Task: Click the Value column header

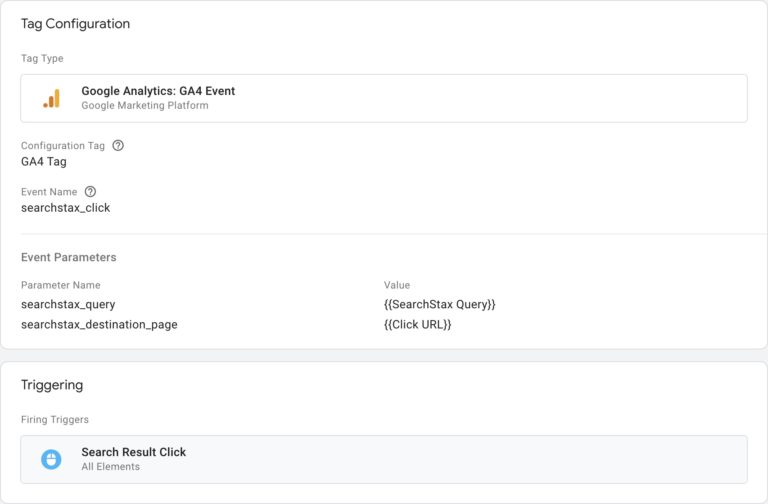Action: pos(397,285)
